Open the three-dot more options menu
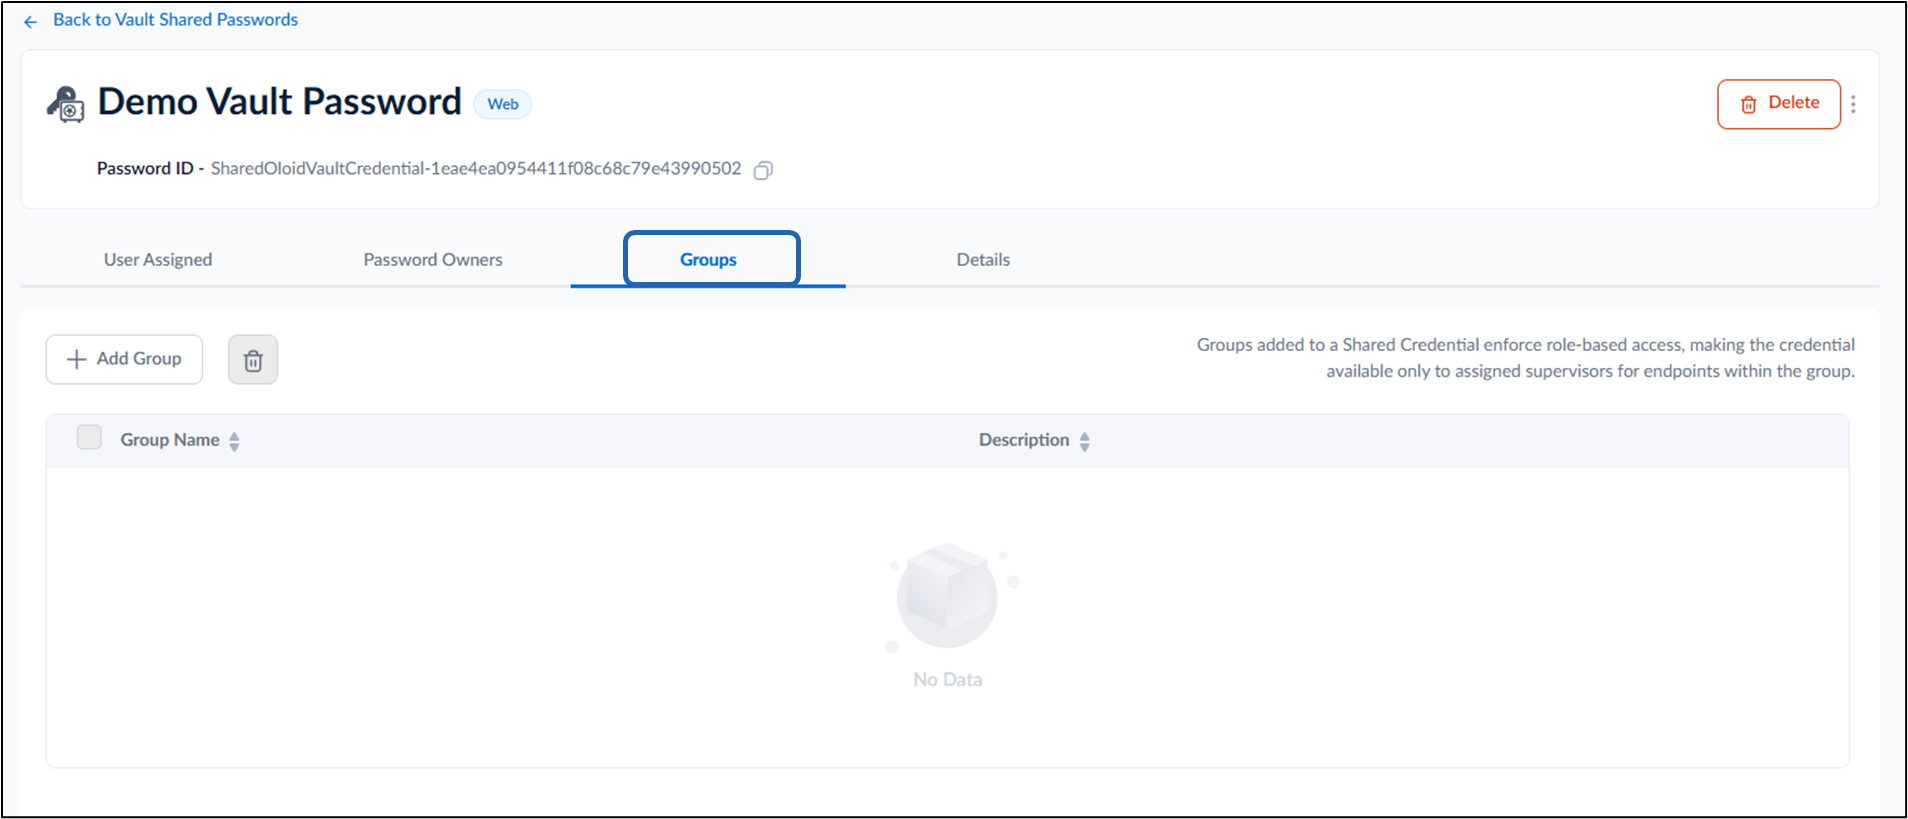This screenshot has height=819, width=1908. coord(1853,104)
